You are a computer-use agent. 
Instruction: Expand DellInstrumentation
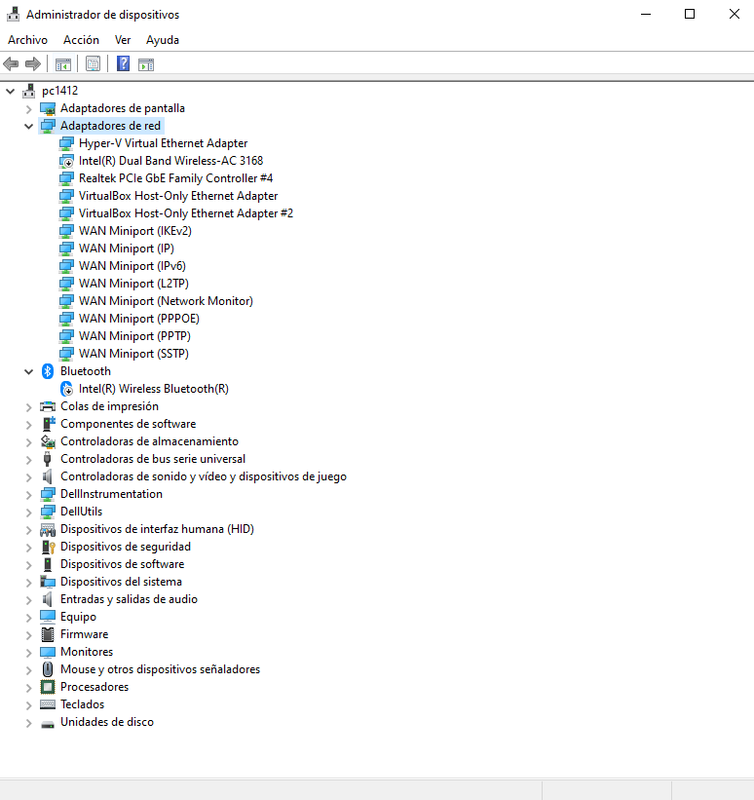pos(29,494)
